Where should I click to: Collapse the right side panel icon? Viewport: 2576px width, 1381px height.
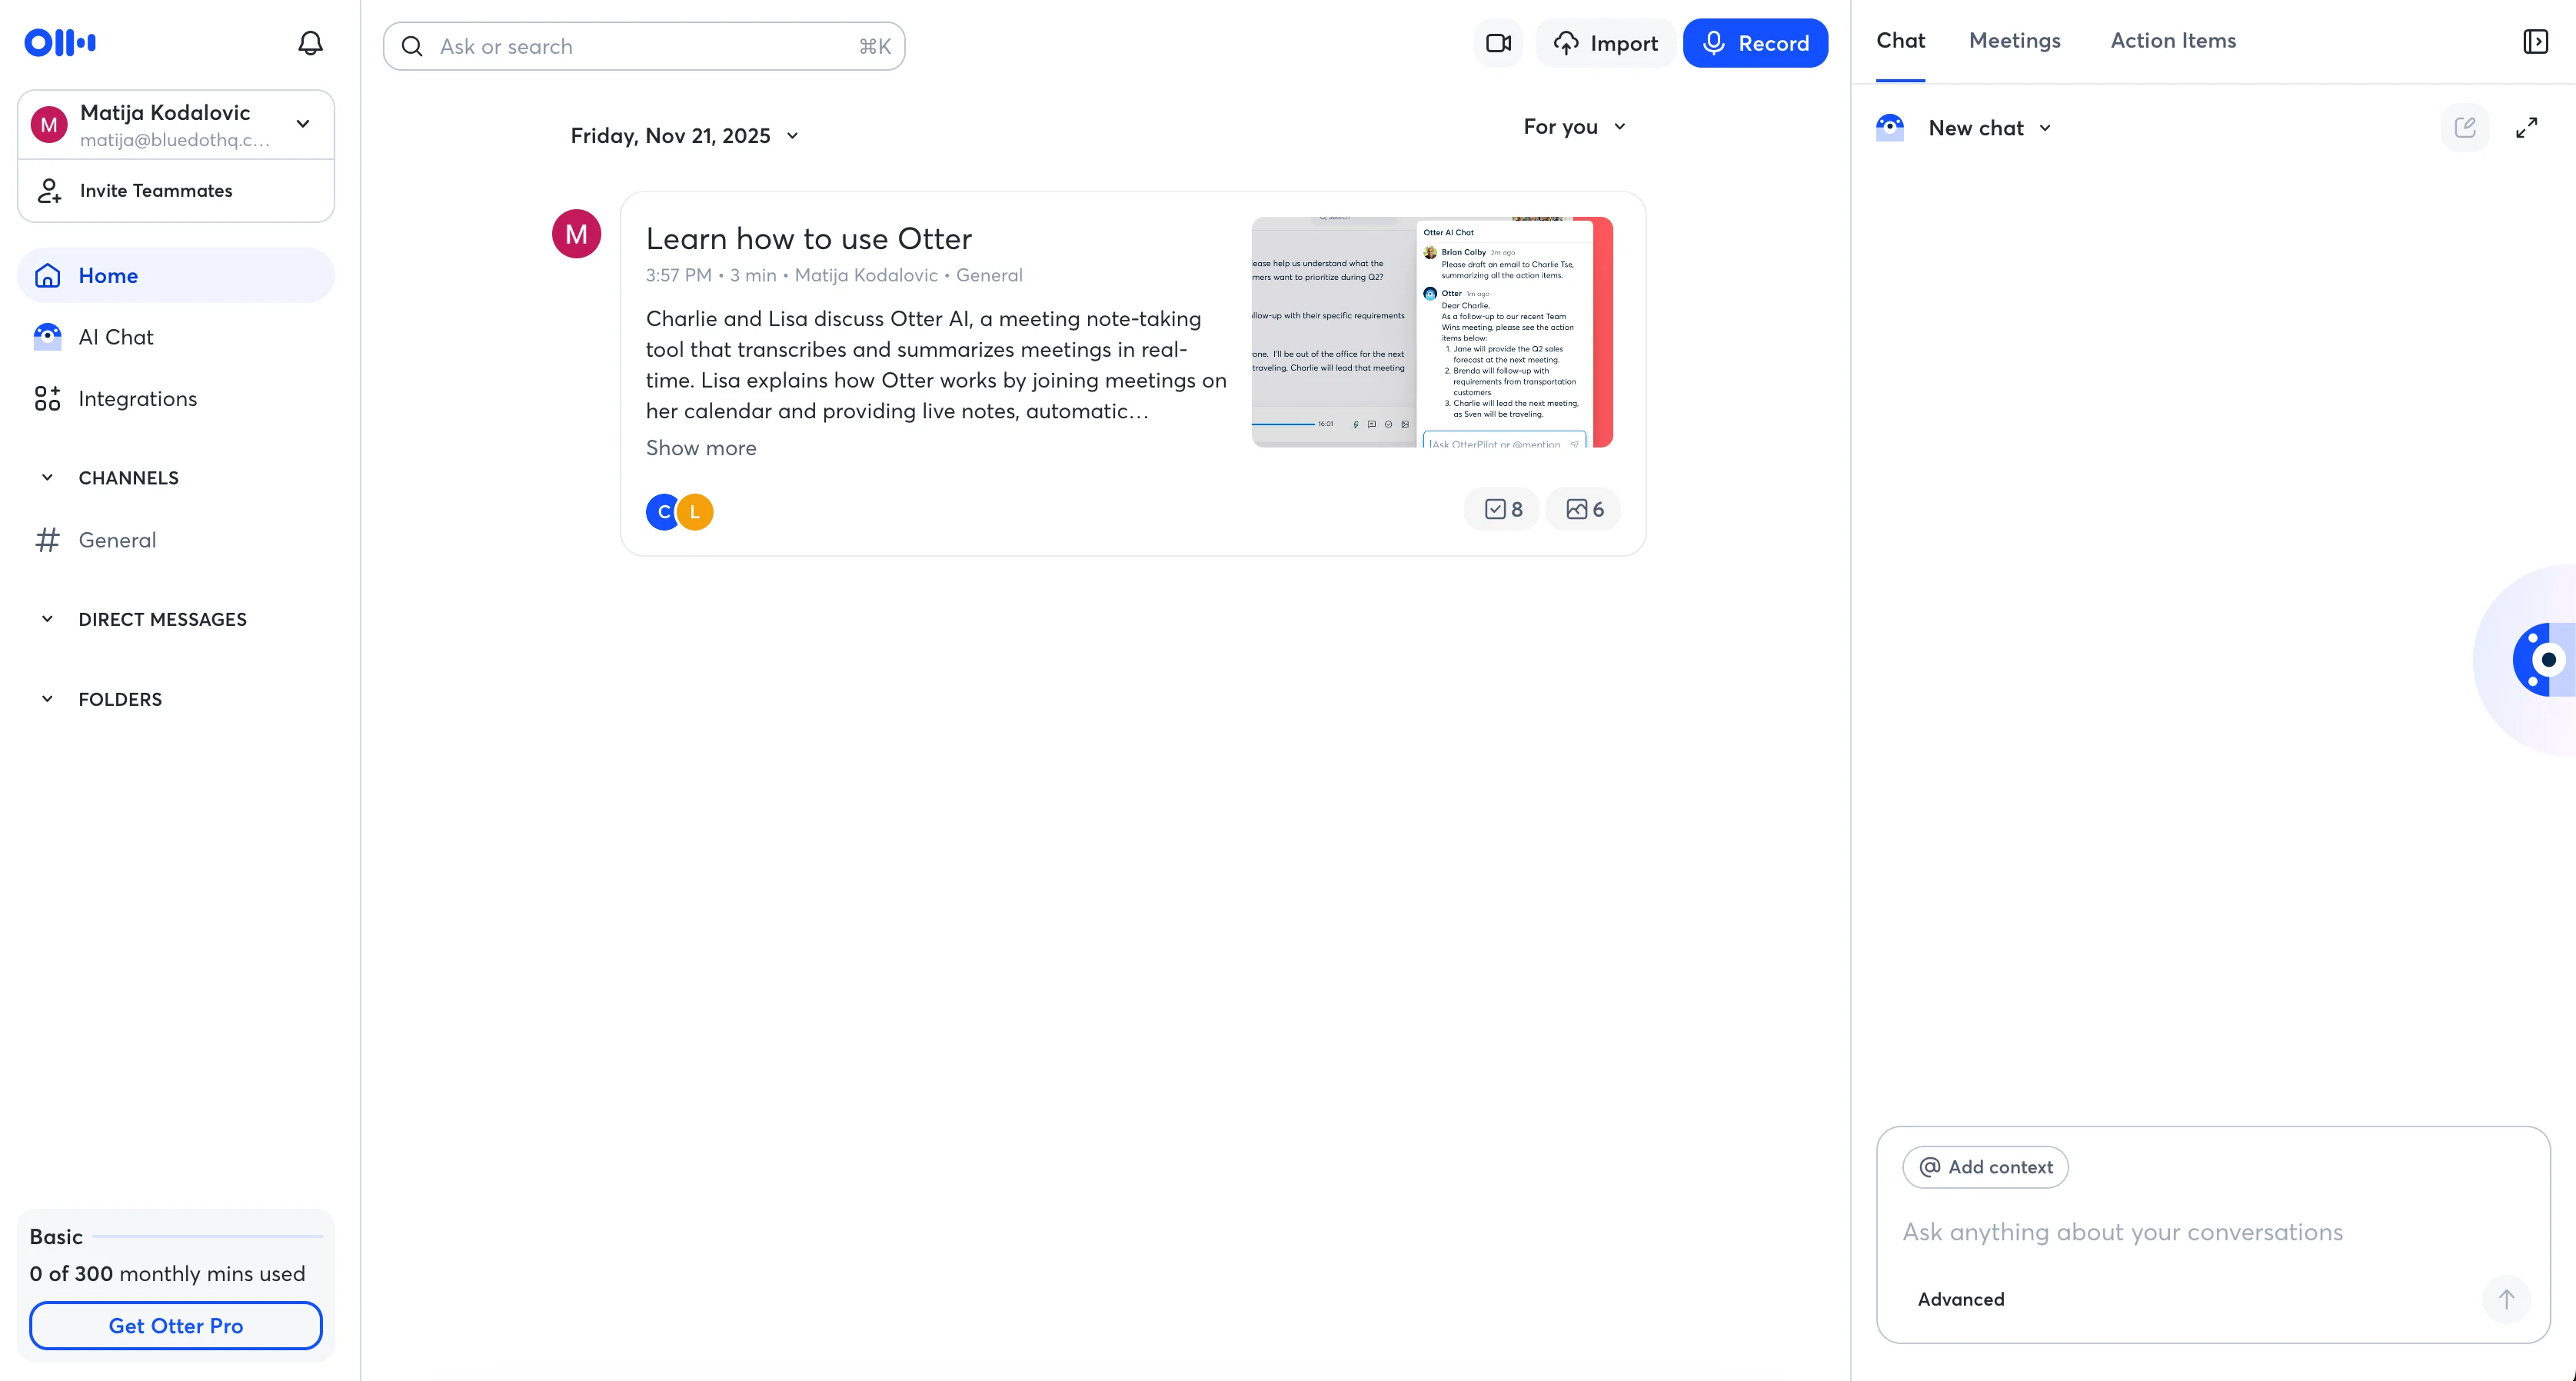[x=2535, y=41]
